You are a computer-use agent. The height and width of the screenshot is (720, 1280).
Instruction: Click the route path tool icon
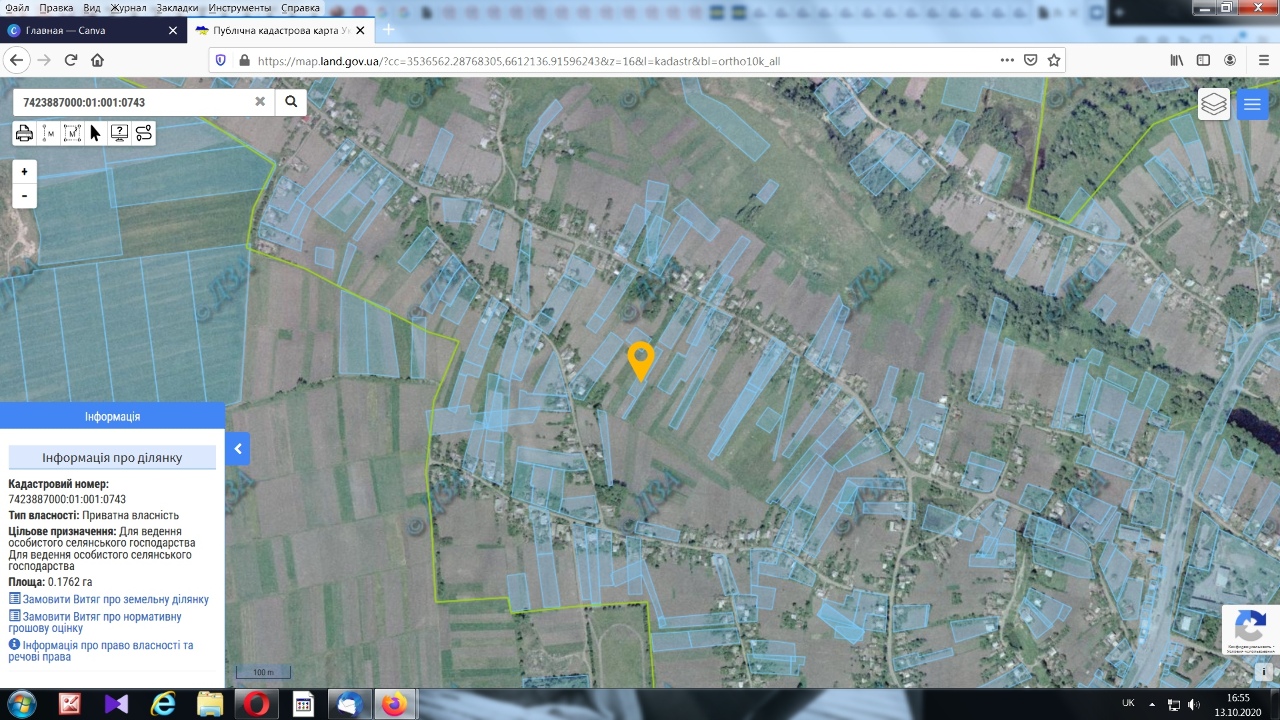(x=144, y=133)
